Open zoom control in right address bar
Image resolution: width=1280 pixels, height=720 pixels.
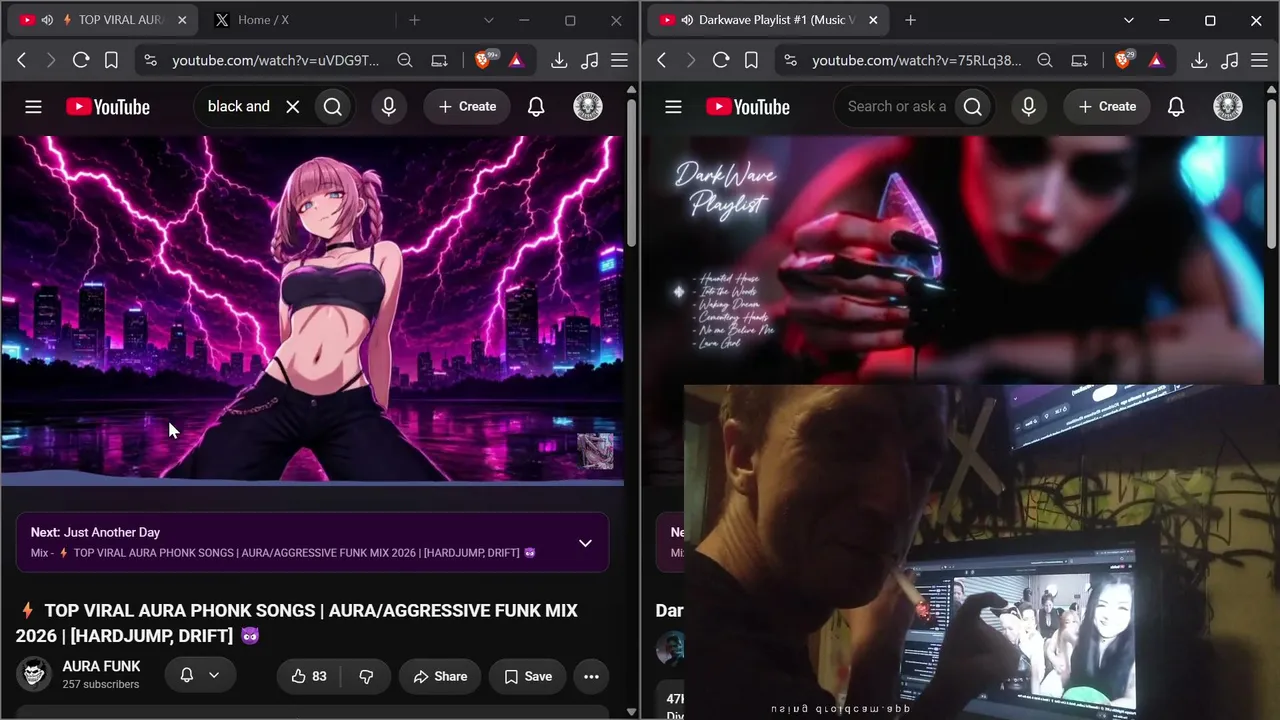pyautogui.click(x=1045, y=60)
